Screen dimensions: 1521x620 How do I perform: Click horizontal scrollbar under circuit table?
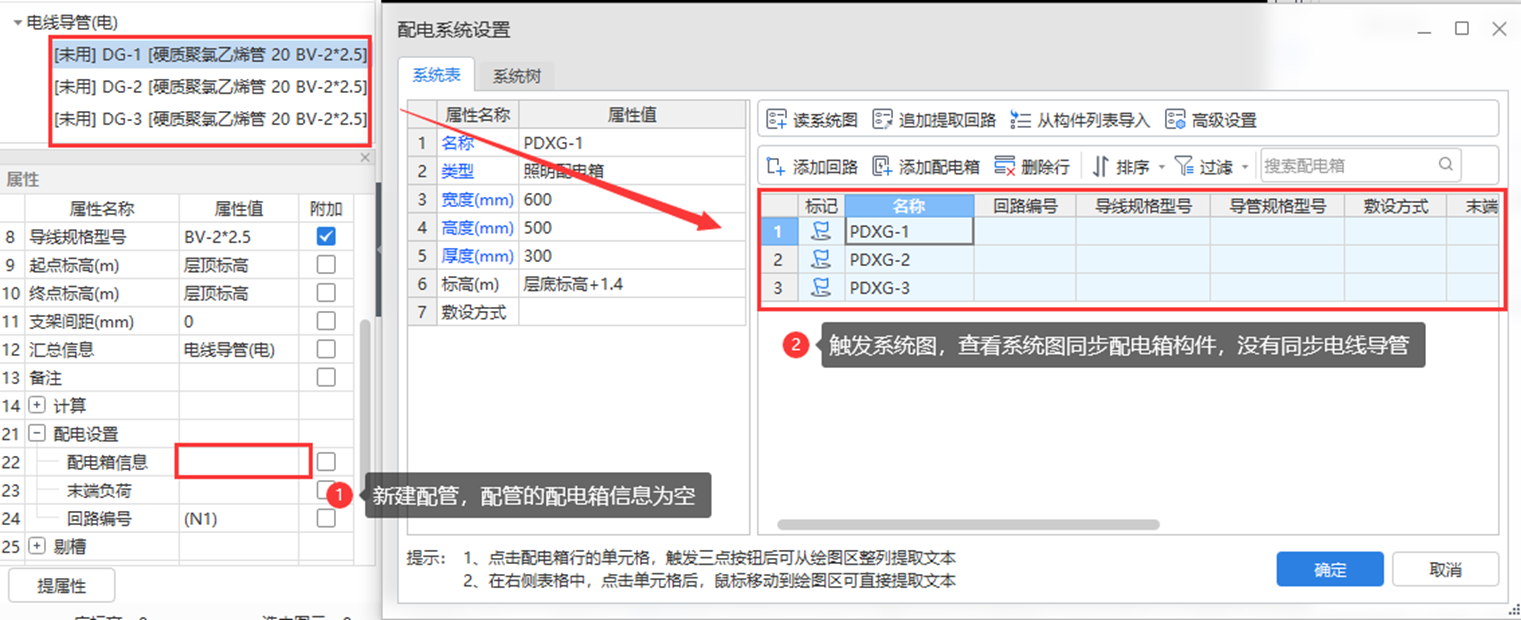[x=967, y=524]
